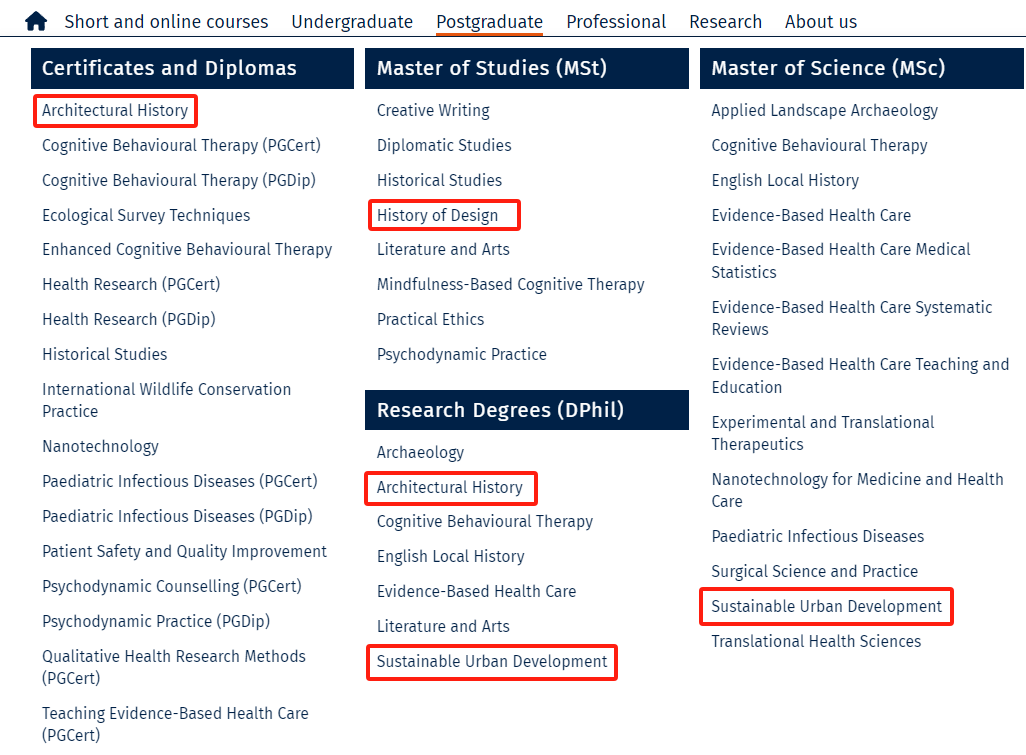Open the Nanotechnology certificate link
The width and height of the screenshot is (1026, 755).
pyautogui.click(x=101, y=447)
